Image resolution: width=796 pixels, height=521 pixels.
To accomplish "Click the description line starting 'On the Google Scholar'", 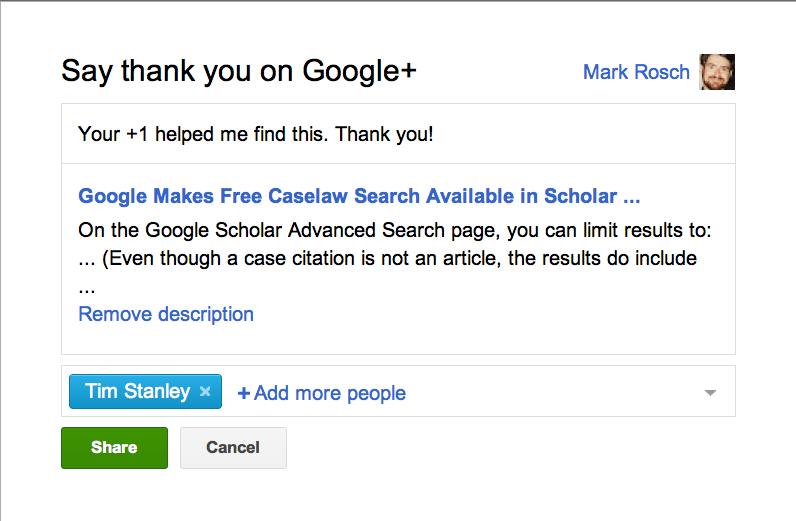I will pyautogui.click(x=394, y=231).
